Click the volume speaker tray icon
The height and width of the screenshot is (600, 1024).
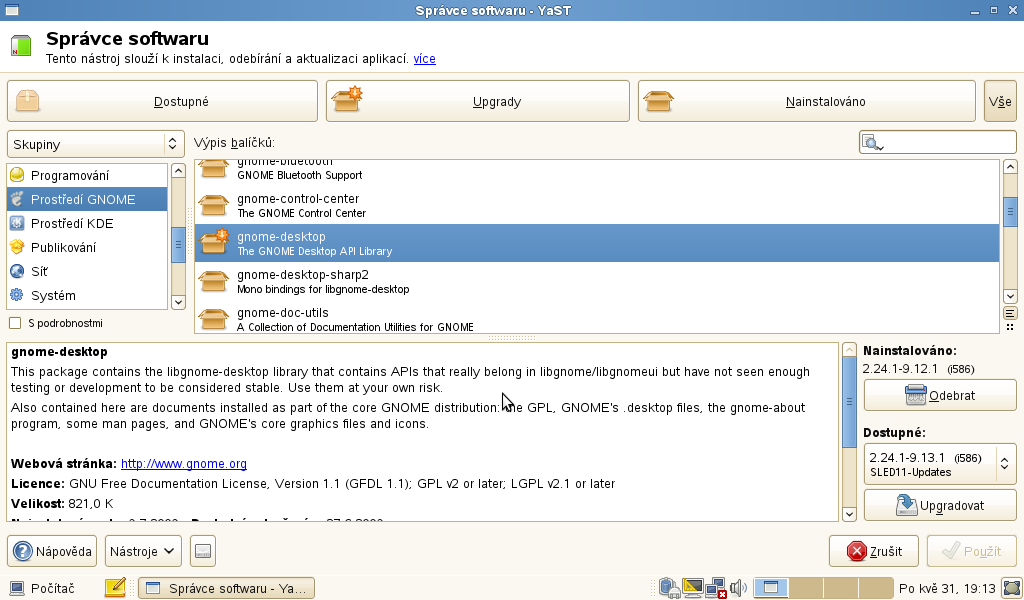click(x=738, y=588)
